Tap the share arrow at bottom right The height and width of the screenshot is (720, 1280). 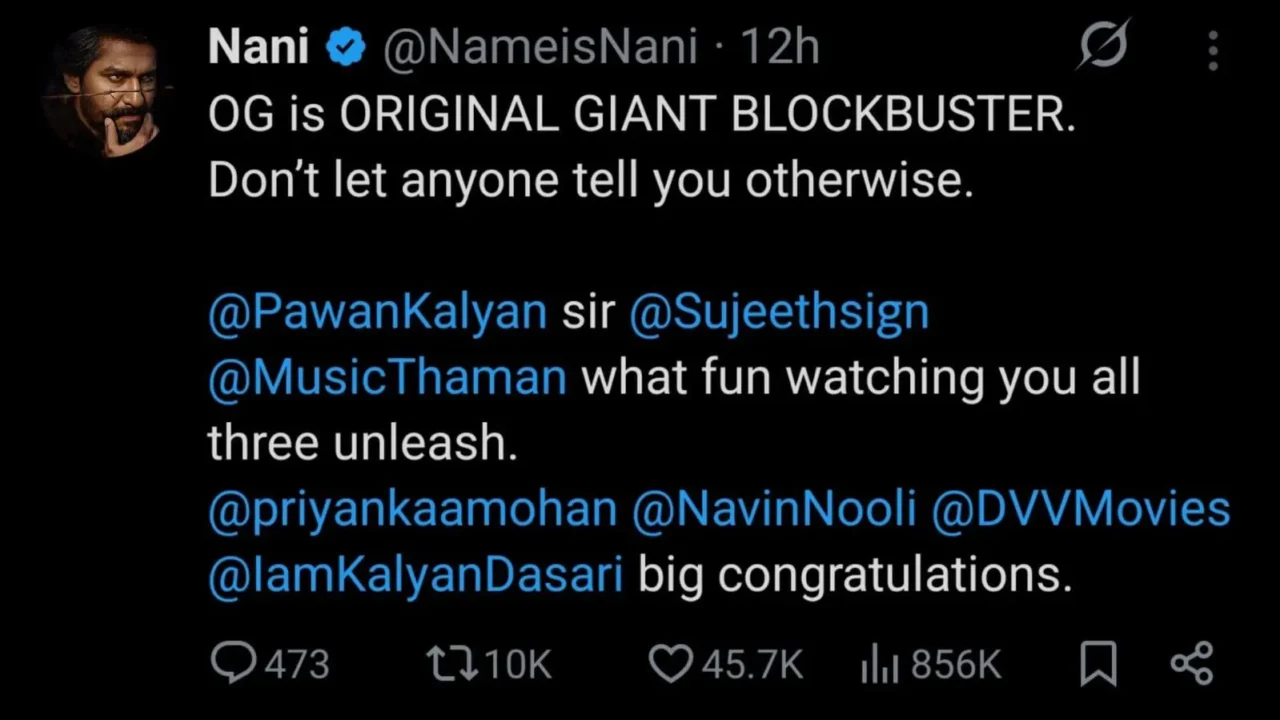[x=1191, y=662]
